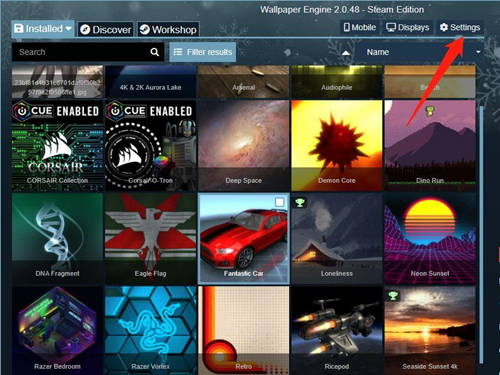
Task: Open the Filter results panel
Action: (203, 52)
